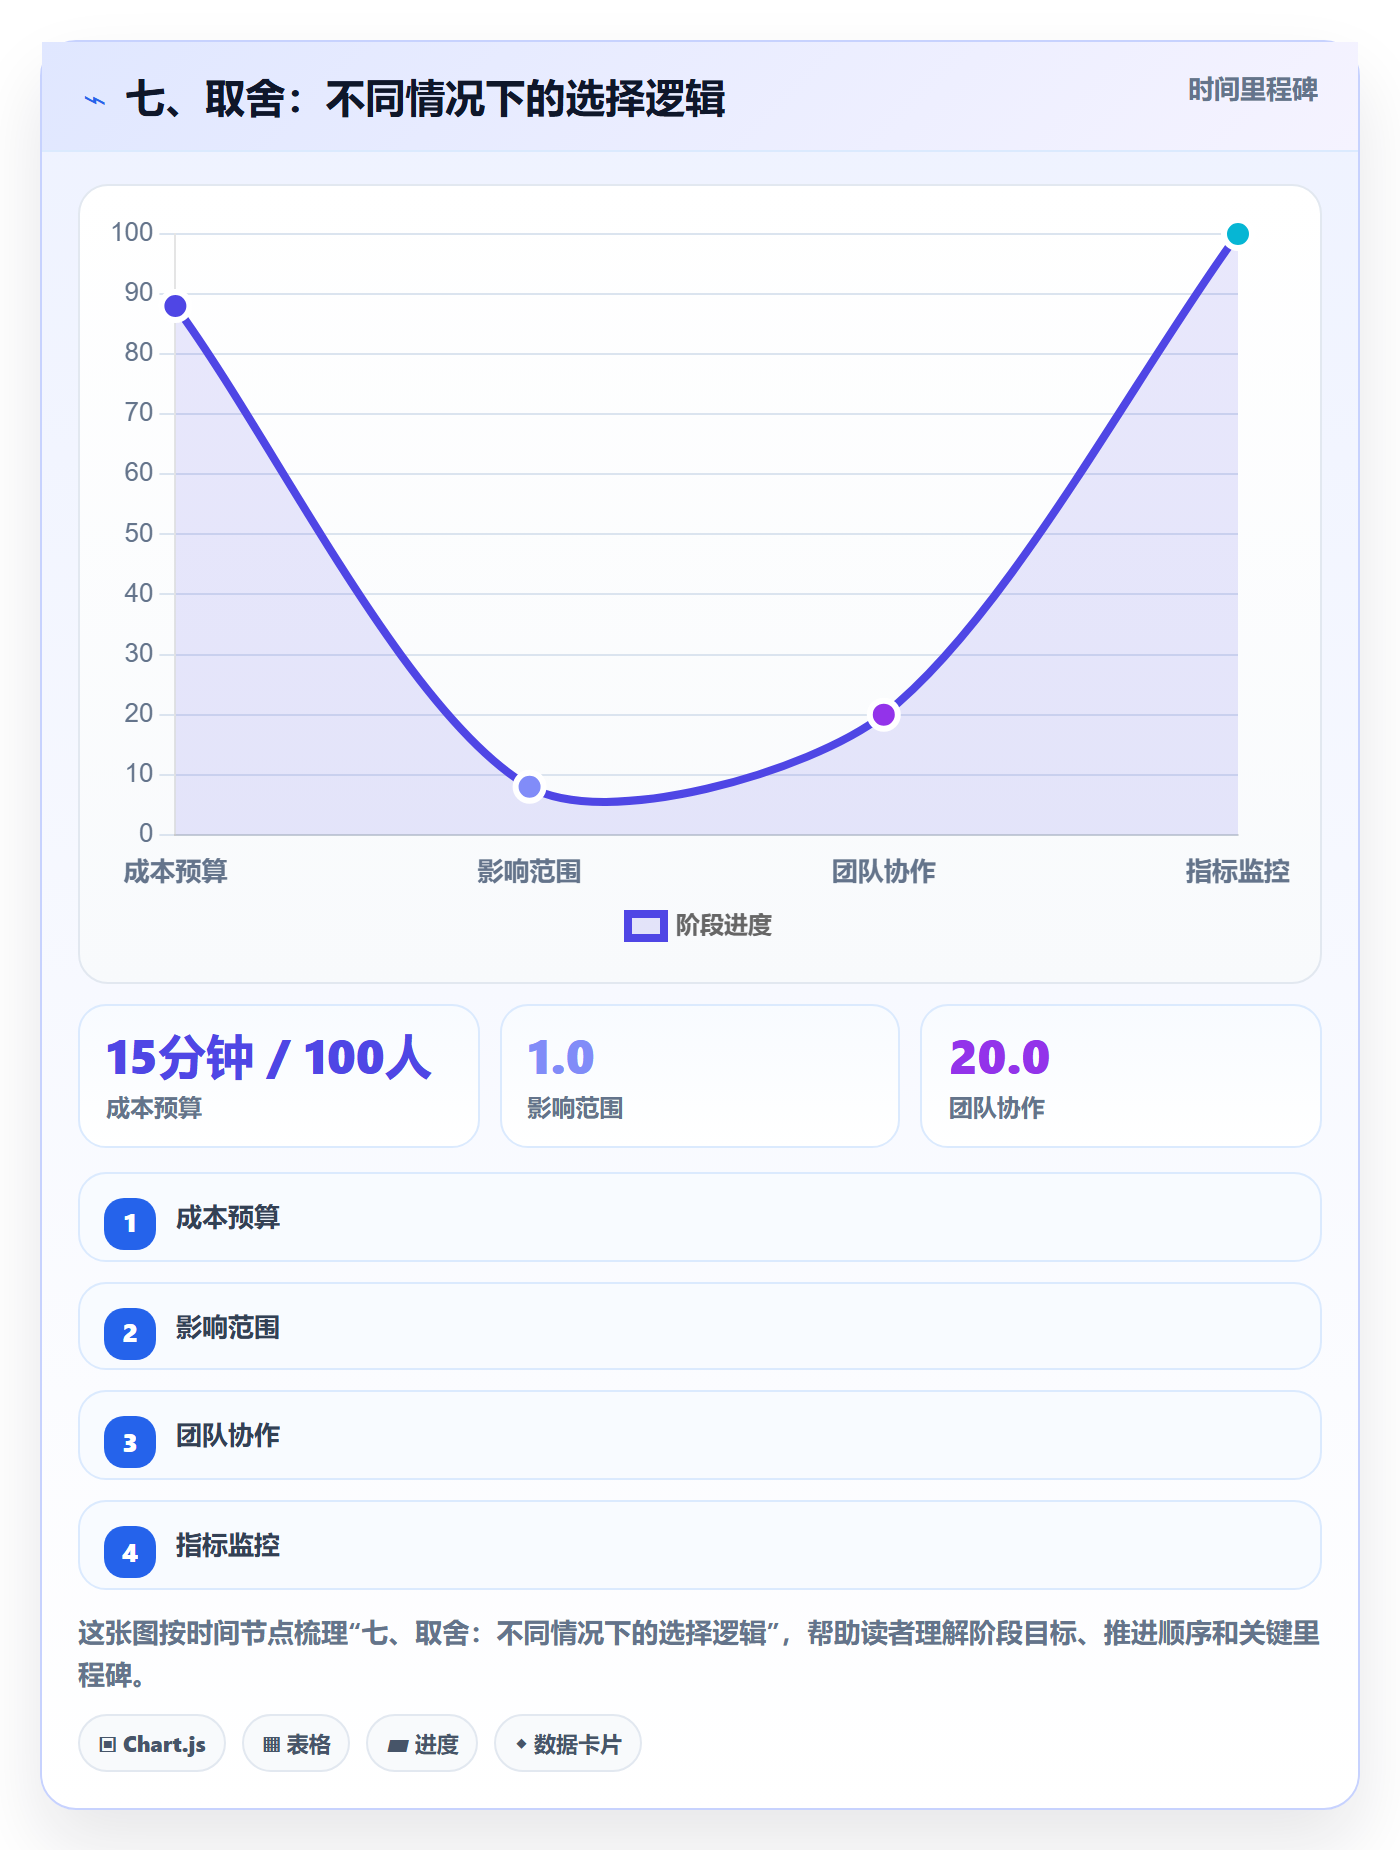Click the lightning icon beside the title
1400x1850 pixels.
pyautogui.click(x=95, y=100)
